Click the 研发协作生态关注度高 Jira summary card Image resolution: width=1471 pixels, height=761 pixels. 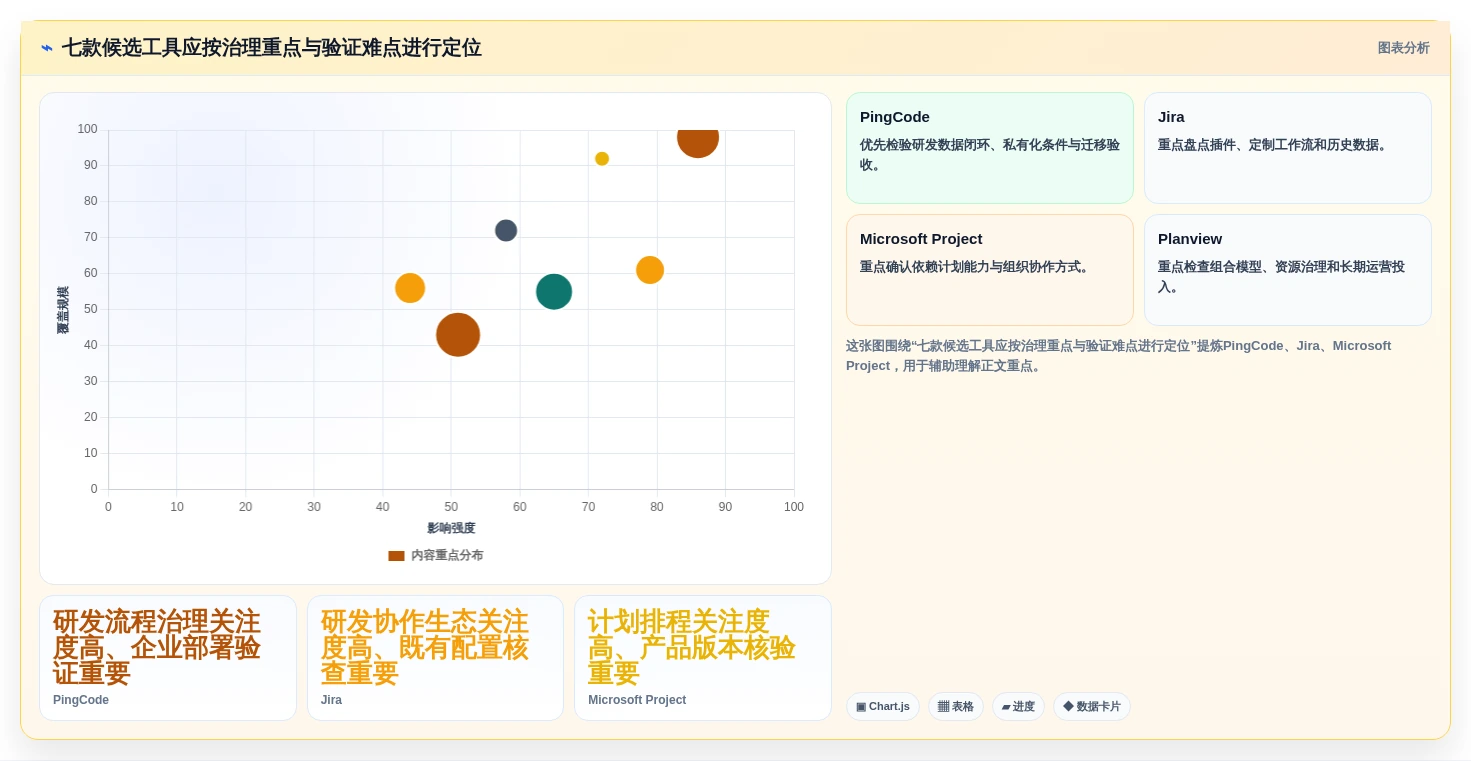435,658
